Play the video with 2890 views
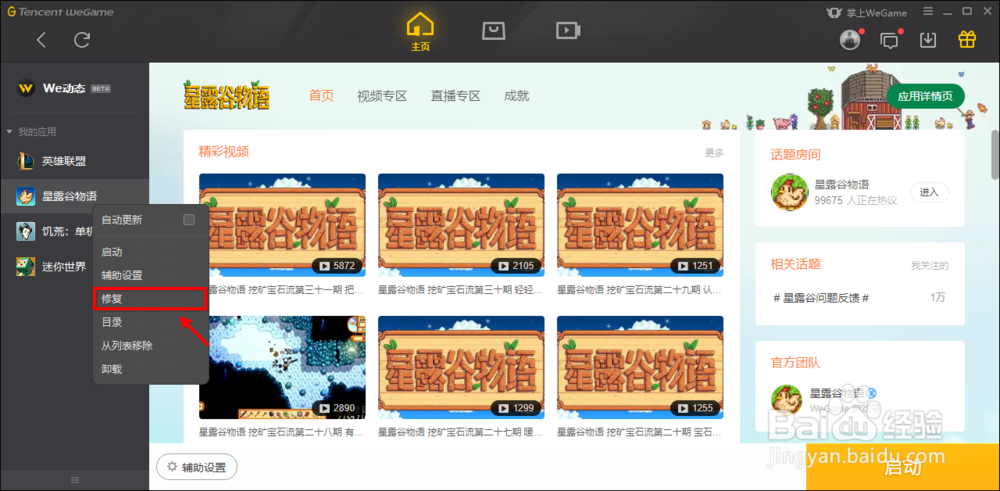The image size is (1000, 491). click(x=283, y=367)
